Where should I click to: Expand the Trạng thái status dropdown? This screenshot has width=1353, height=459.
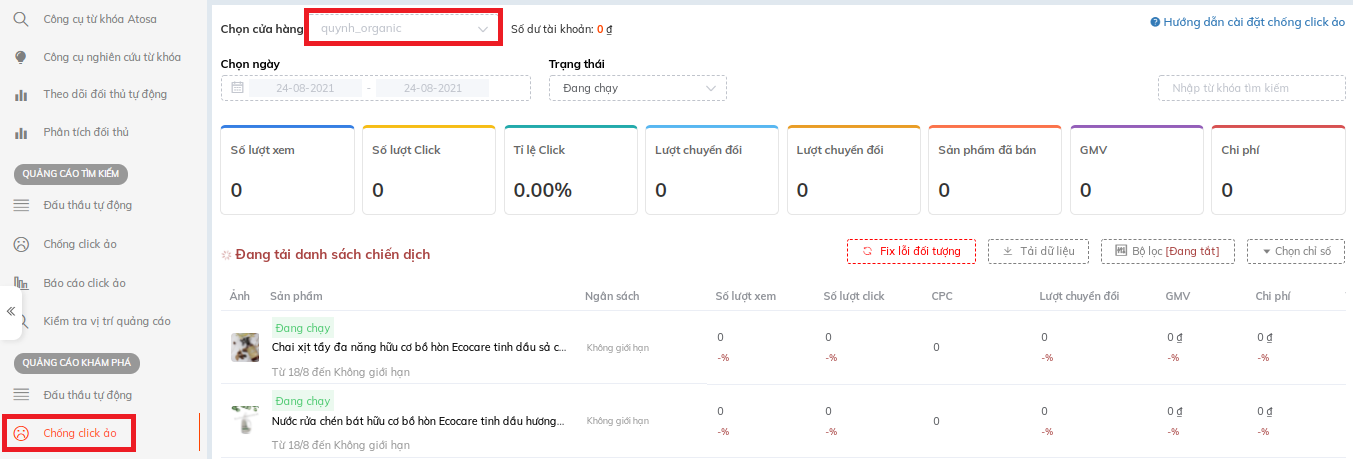tap(637, 88)
